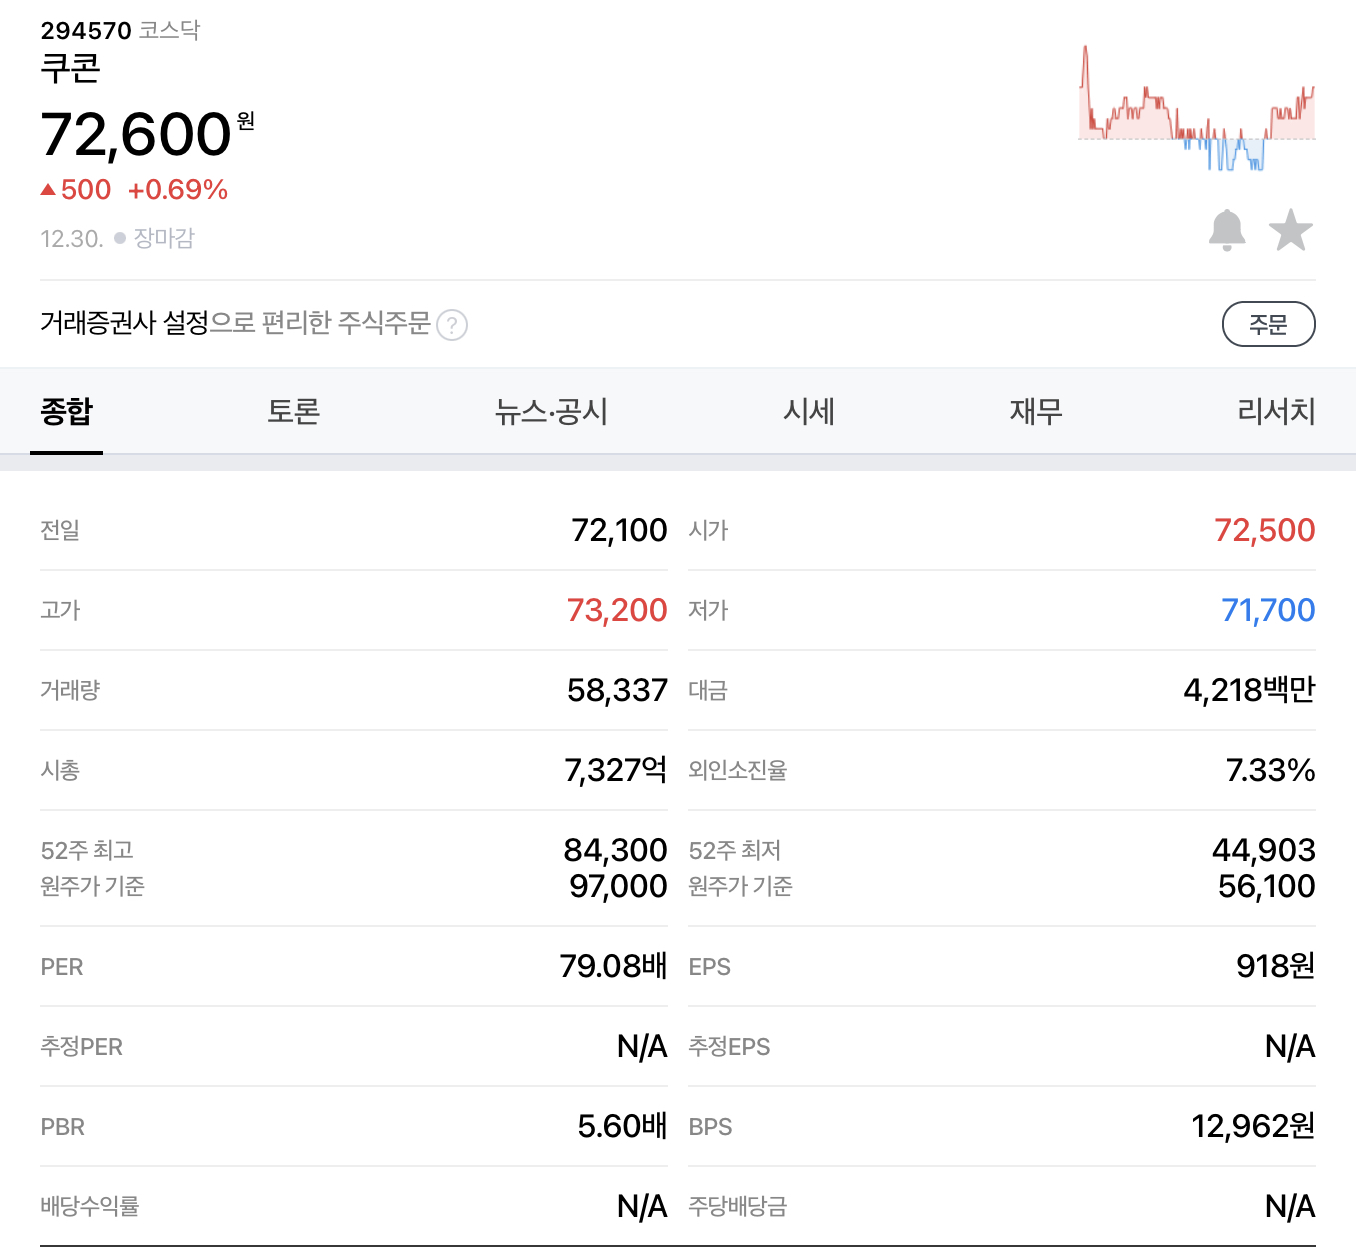Viewport: 1356px width, 1252px height.
Task: Click trade amount 4,218백만
Action: [x=1249, y=690]
